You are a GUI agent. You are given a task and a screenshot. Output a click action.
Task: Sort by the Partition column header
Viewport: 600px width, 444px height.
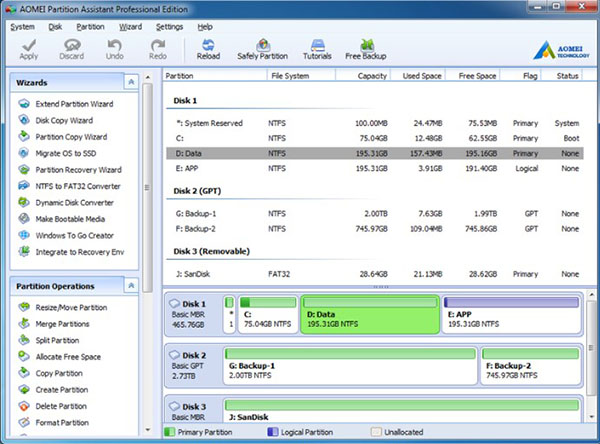[x=215, y=76]
